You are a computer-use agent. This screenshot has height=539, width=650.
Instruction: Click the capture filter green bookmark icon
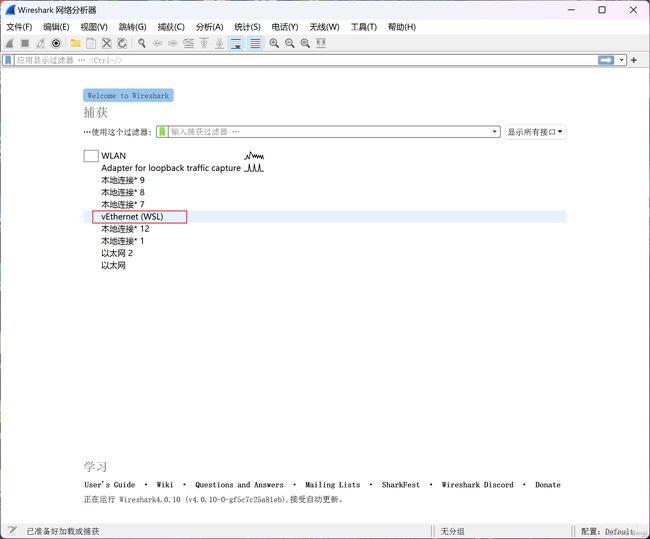(162, 132)
